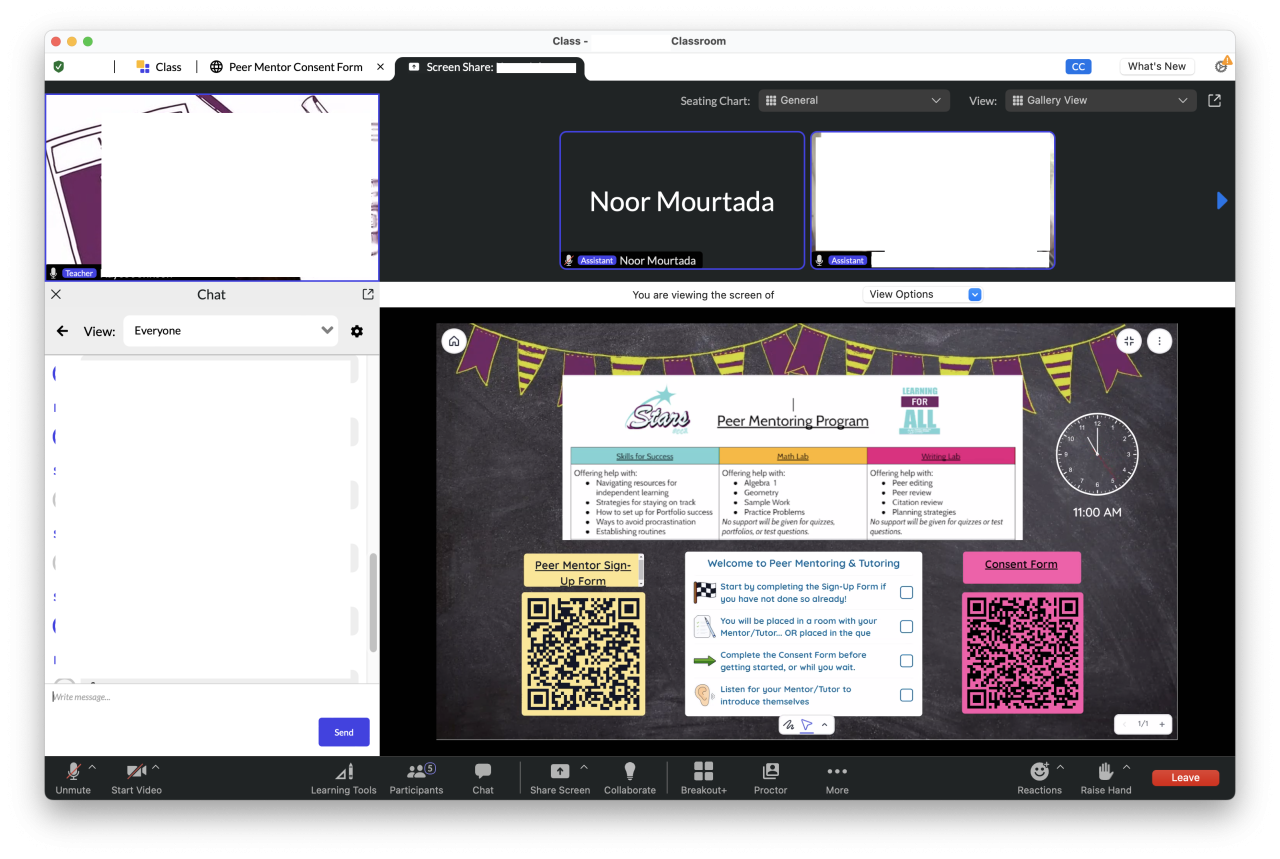Check the Consent Form step checkbox

coord(906,661)
